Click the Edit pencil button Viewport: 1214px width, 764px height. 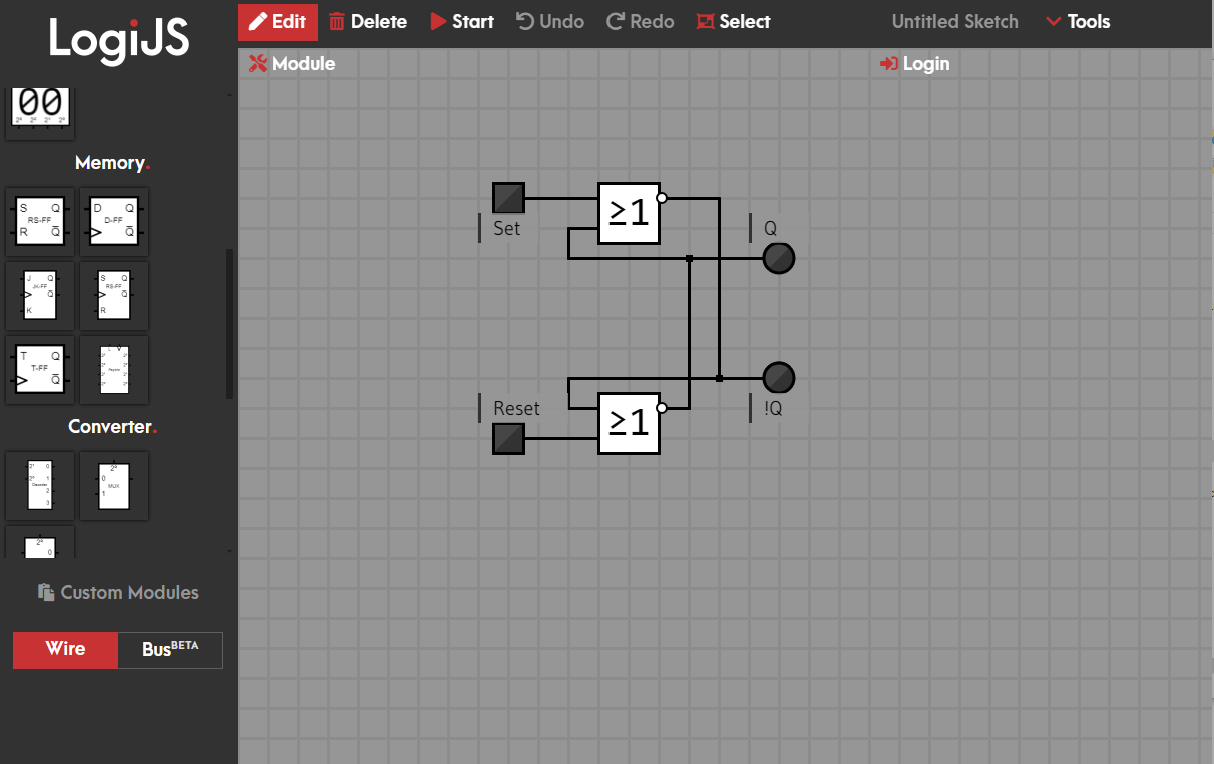pos(278,21)
